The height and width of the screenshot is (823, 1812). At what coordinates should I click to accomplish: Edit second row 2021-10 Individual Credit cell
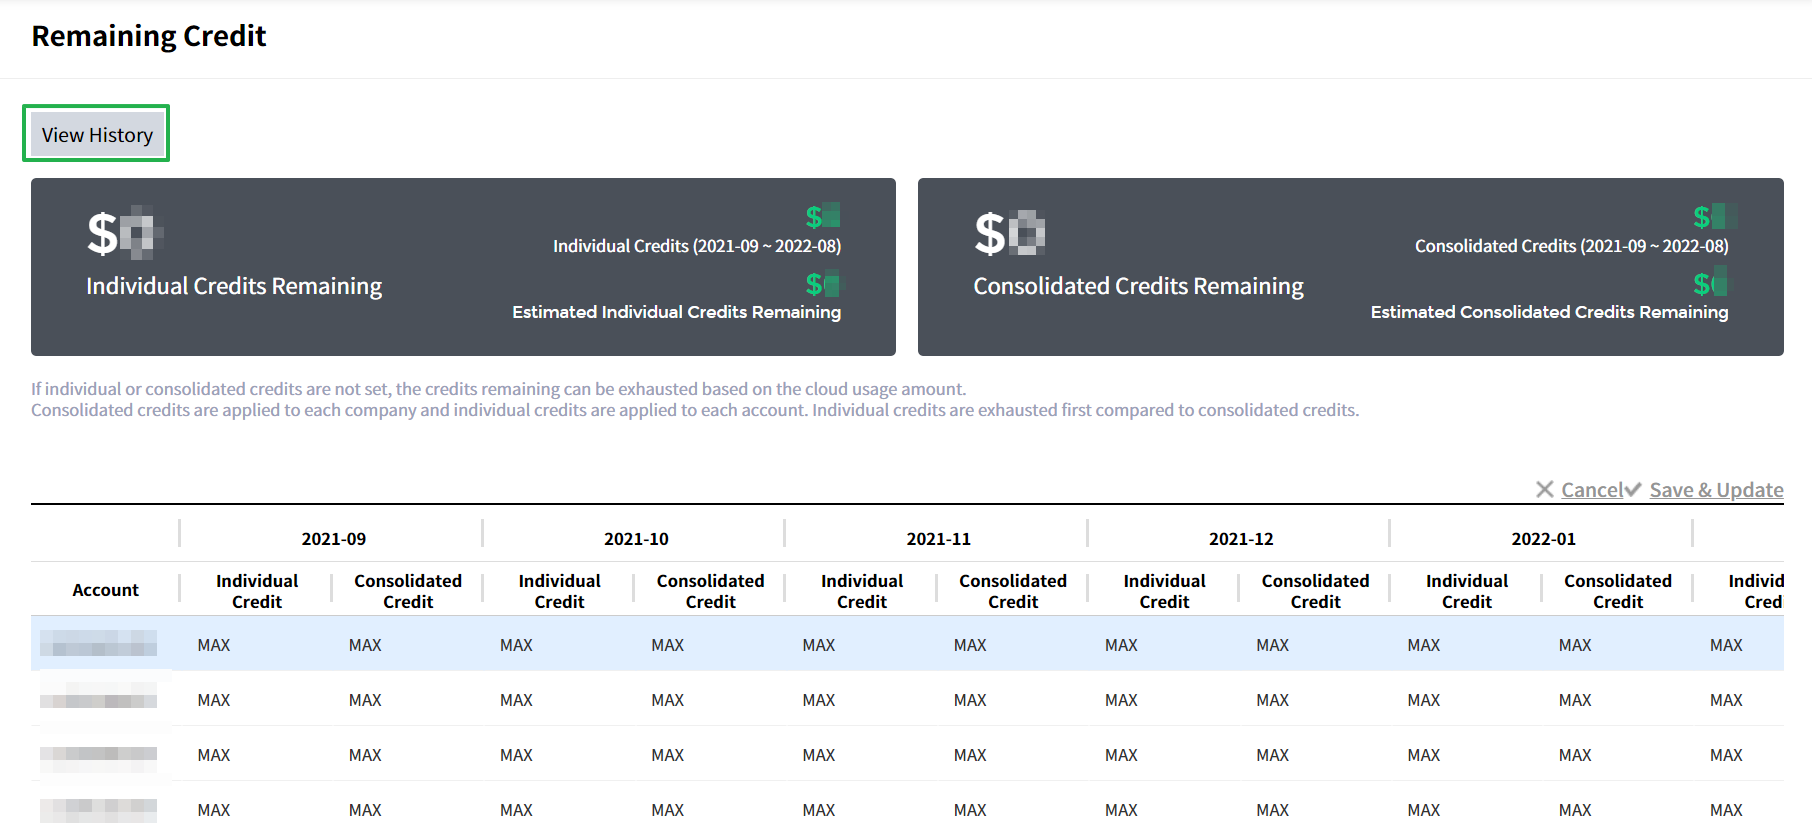(x=516, y=700)
